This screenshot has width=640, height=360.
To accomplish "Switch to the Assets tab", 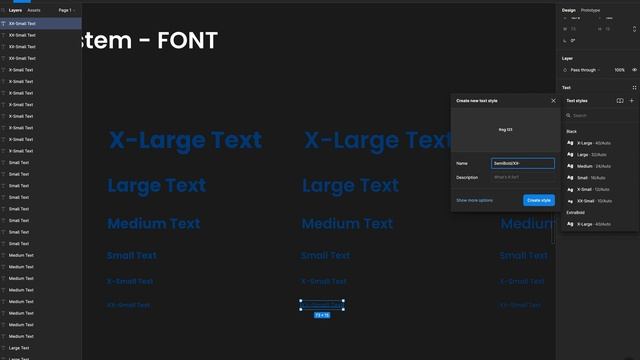I will 34,10.
